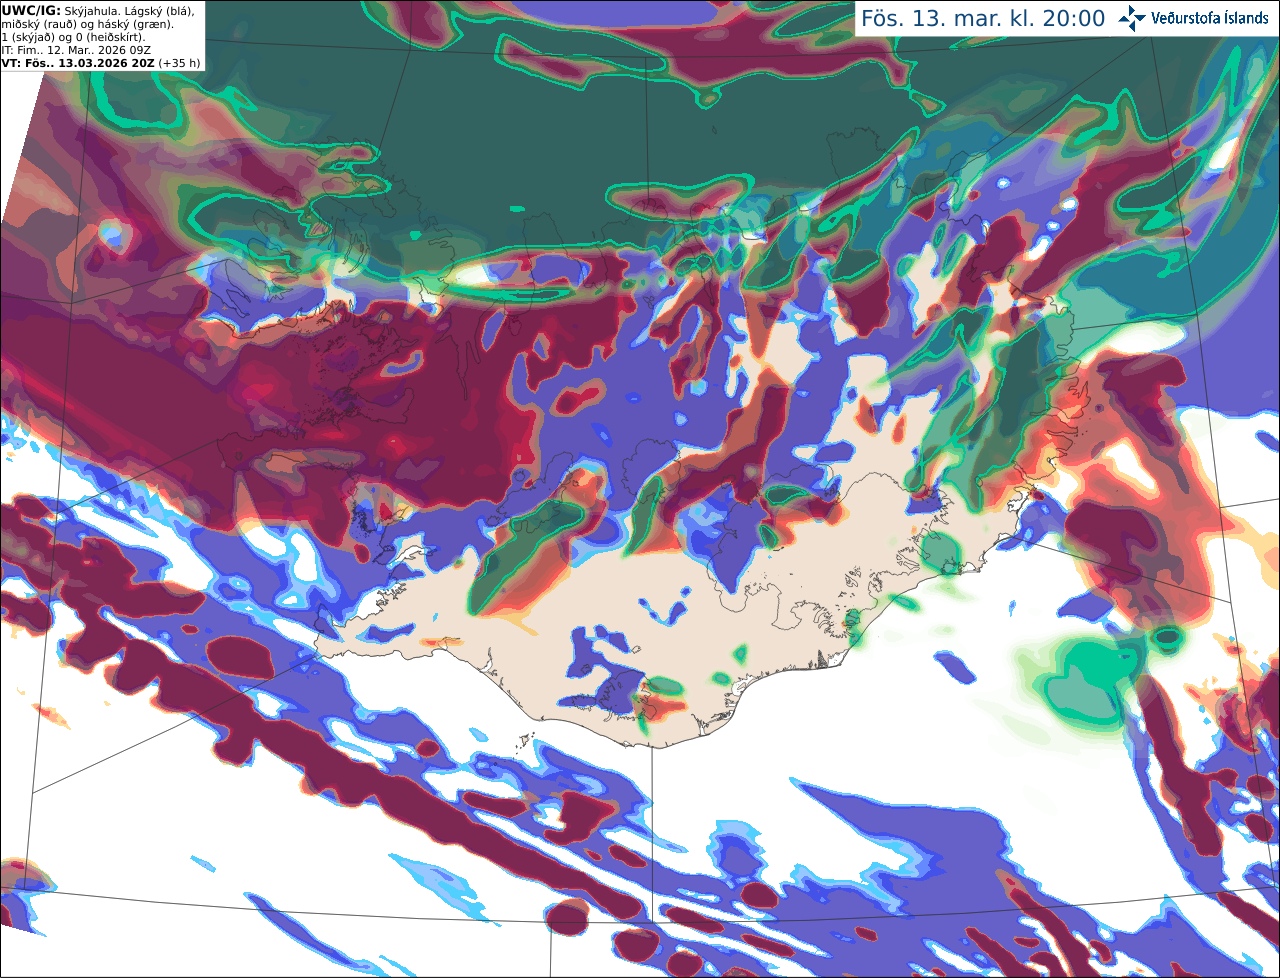Click the '1 (skýjað) og 0 (heiðskírt).' line
The width and height of the screenshot is (1280, 978).
pos(73,37)
